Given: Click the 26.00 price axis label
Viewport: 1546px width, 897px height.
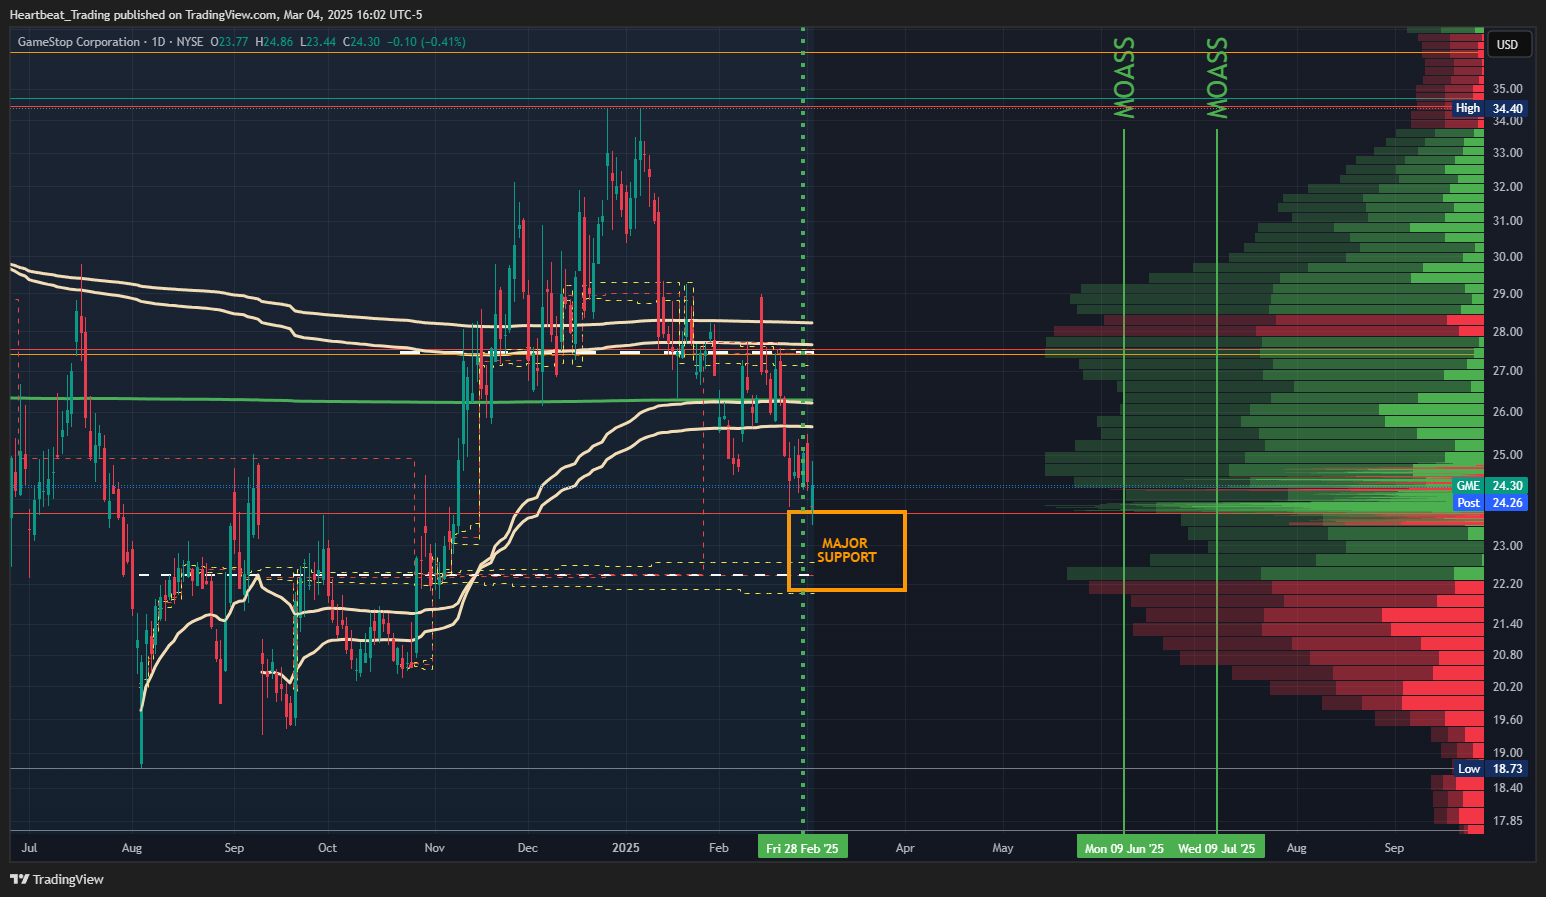Looking at the screenshot, I should (1507, 412).
